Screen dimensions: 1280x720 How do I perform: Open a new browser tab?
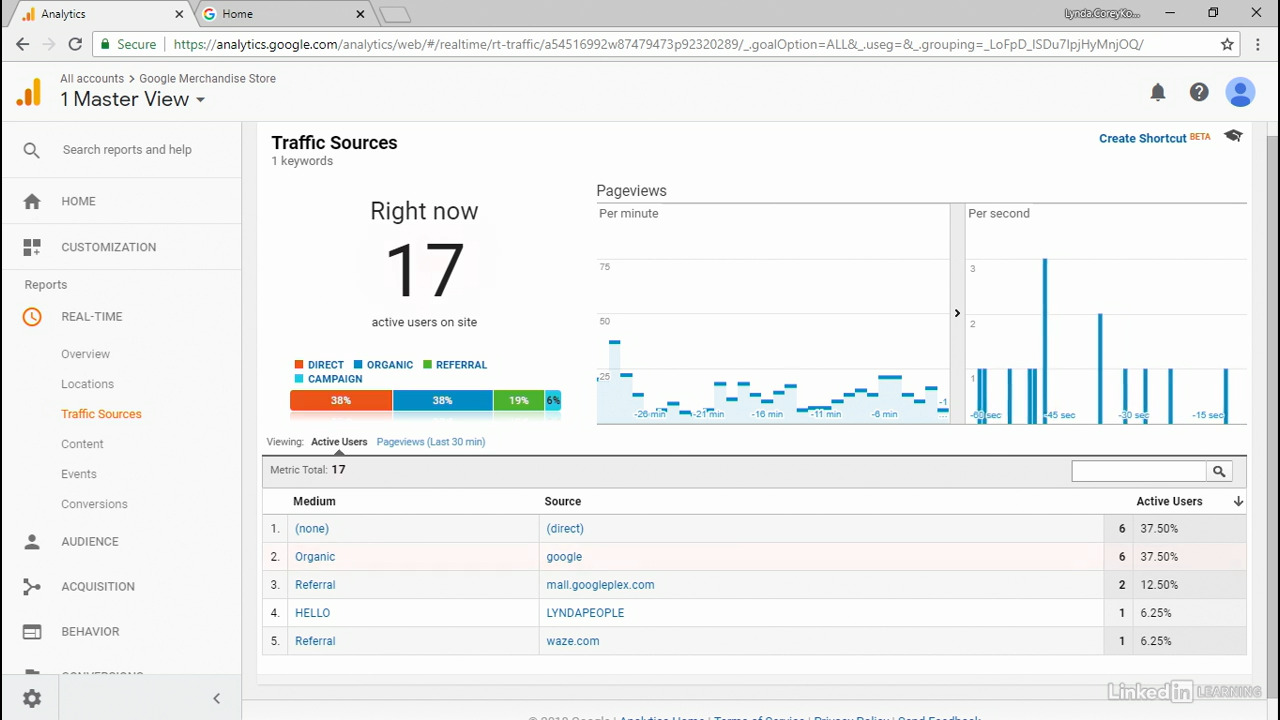coord(394,14)
